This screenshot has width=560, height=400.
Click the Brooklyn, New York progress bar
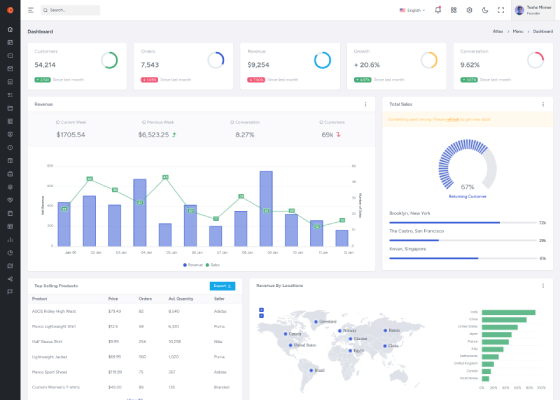pos(463,222)
